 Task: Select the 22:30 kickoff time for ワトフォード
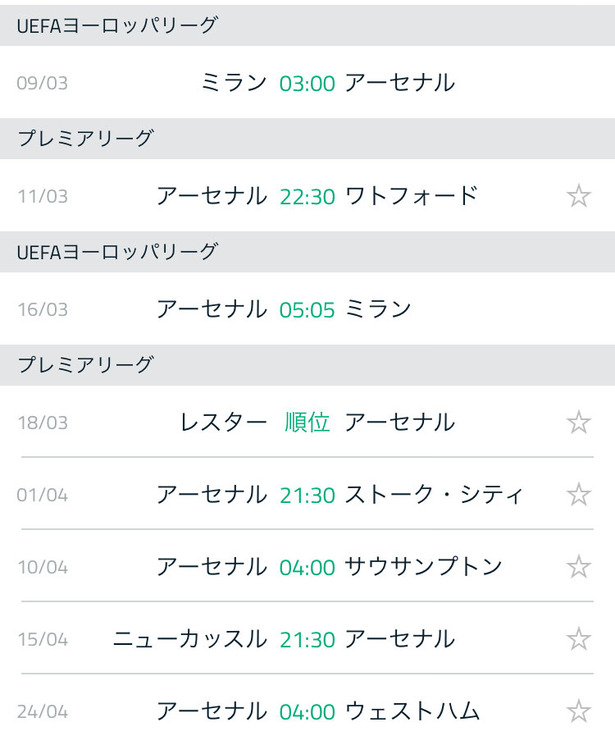307,197
